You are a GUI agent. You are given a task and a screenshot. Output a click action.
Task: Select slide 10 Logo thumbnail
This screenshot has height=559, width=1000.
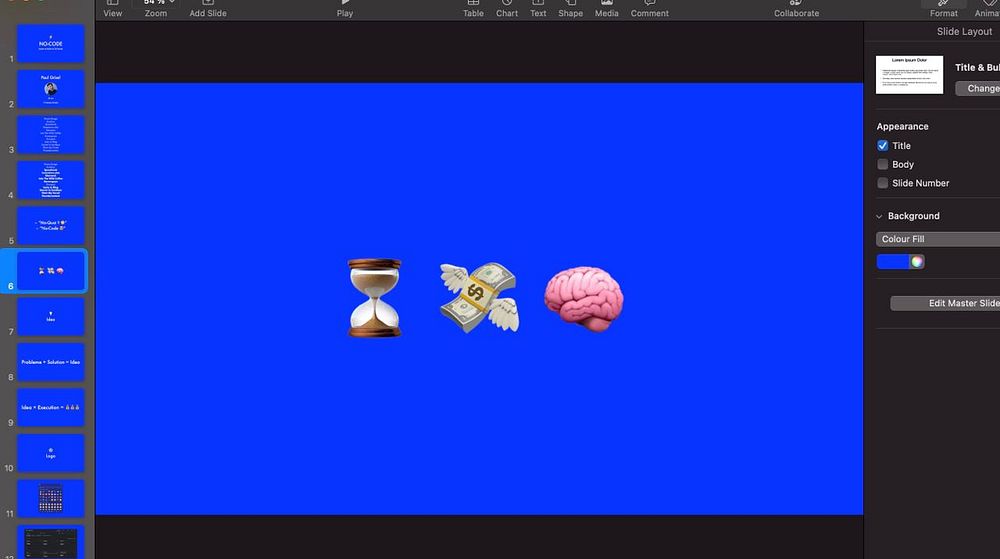(x=50, y=453)
